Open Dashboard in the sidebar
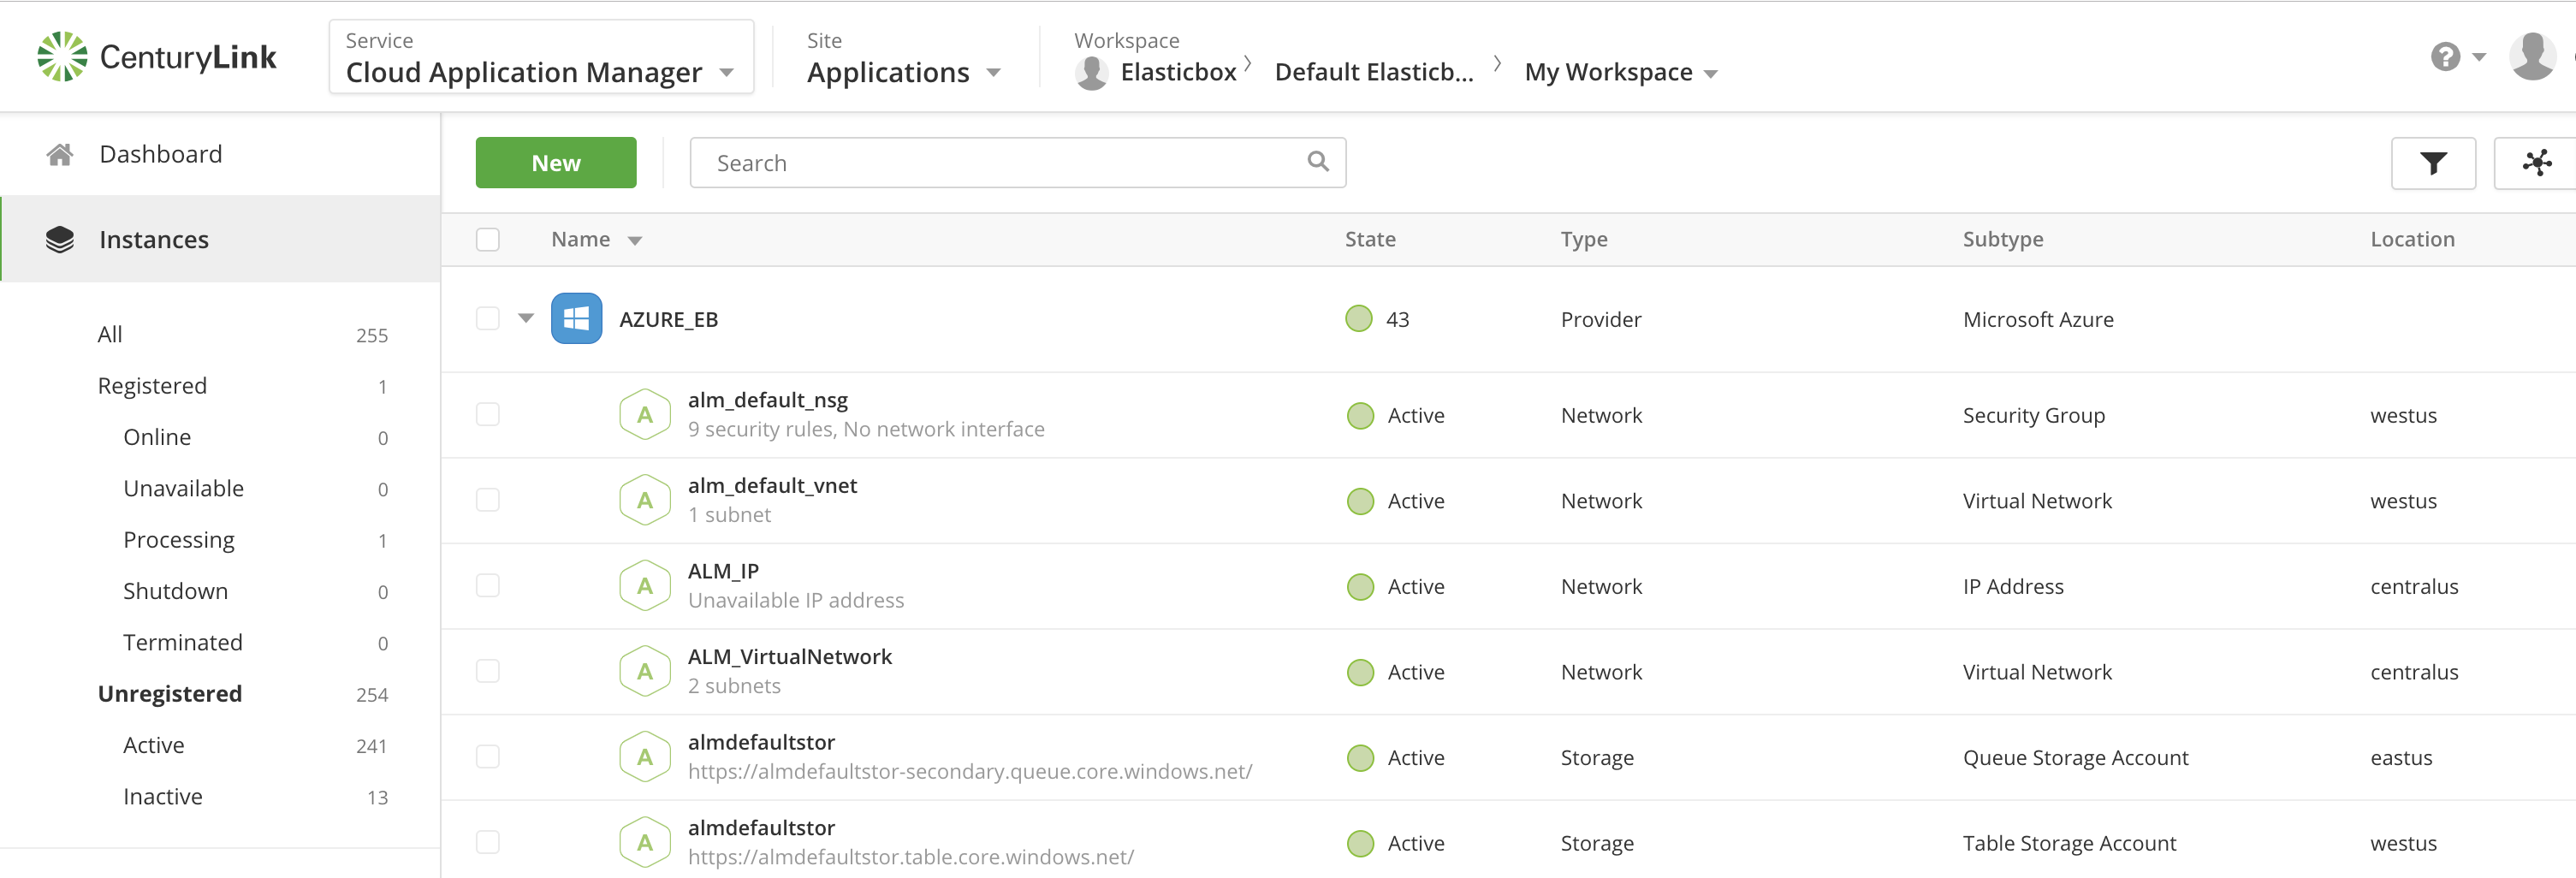Image resolution: width=2576 pixels, height=878 pixels. pyautogui.click(x=220, y=154)
